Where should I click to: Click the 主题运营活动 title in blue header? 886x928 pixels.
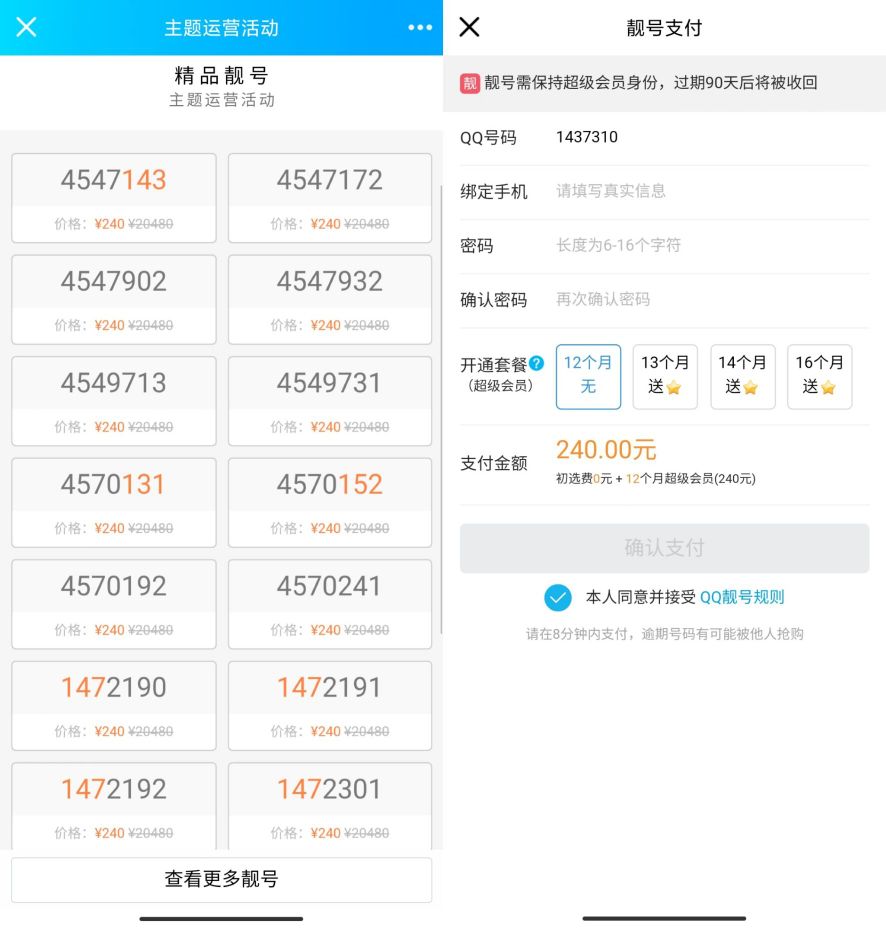coord(221,28)
